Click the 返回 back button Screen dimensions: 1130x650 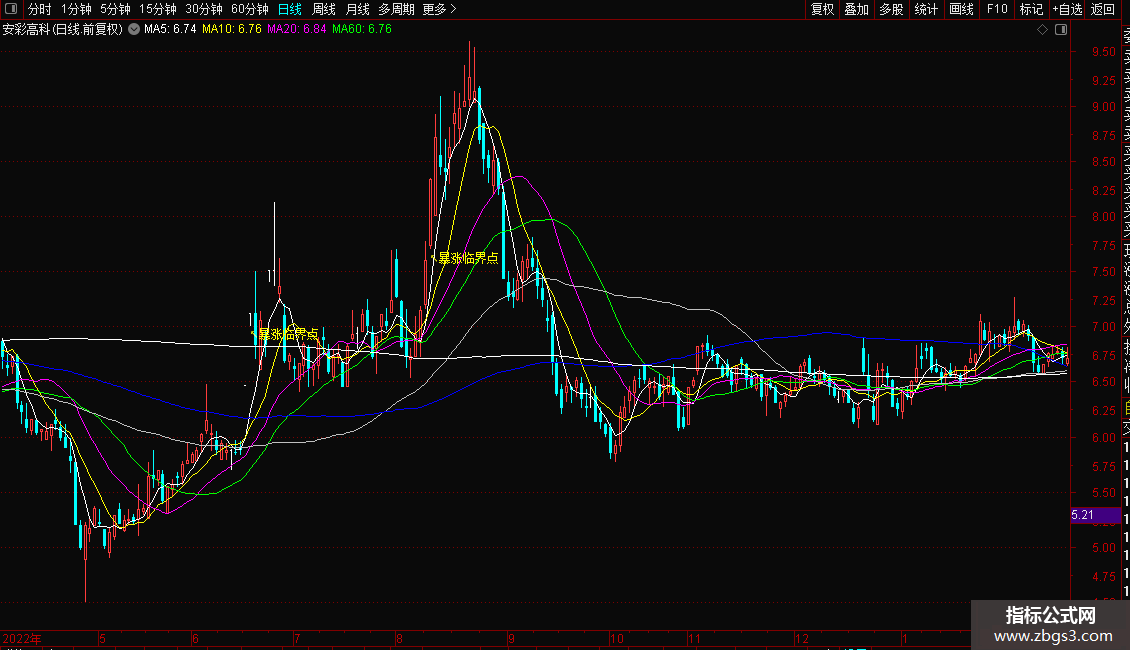point(1103,9)
